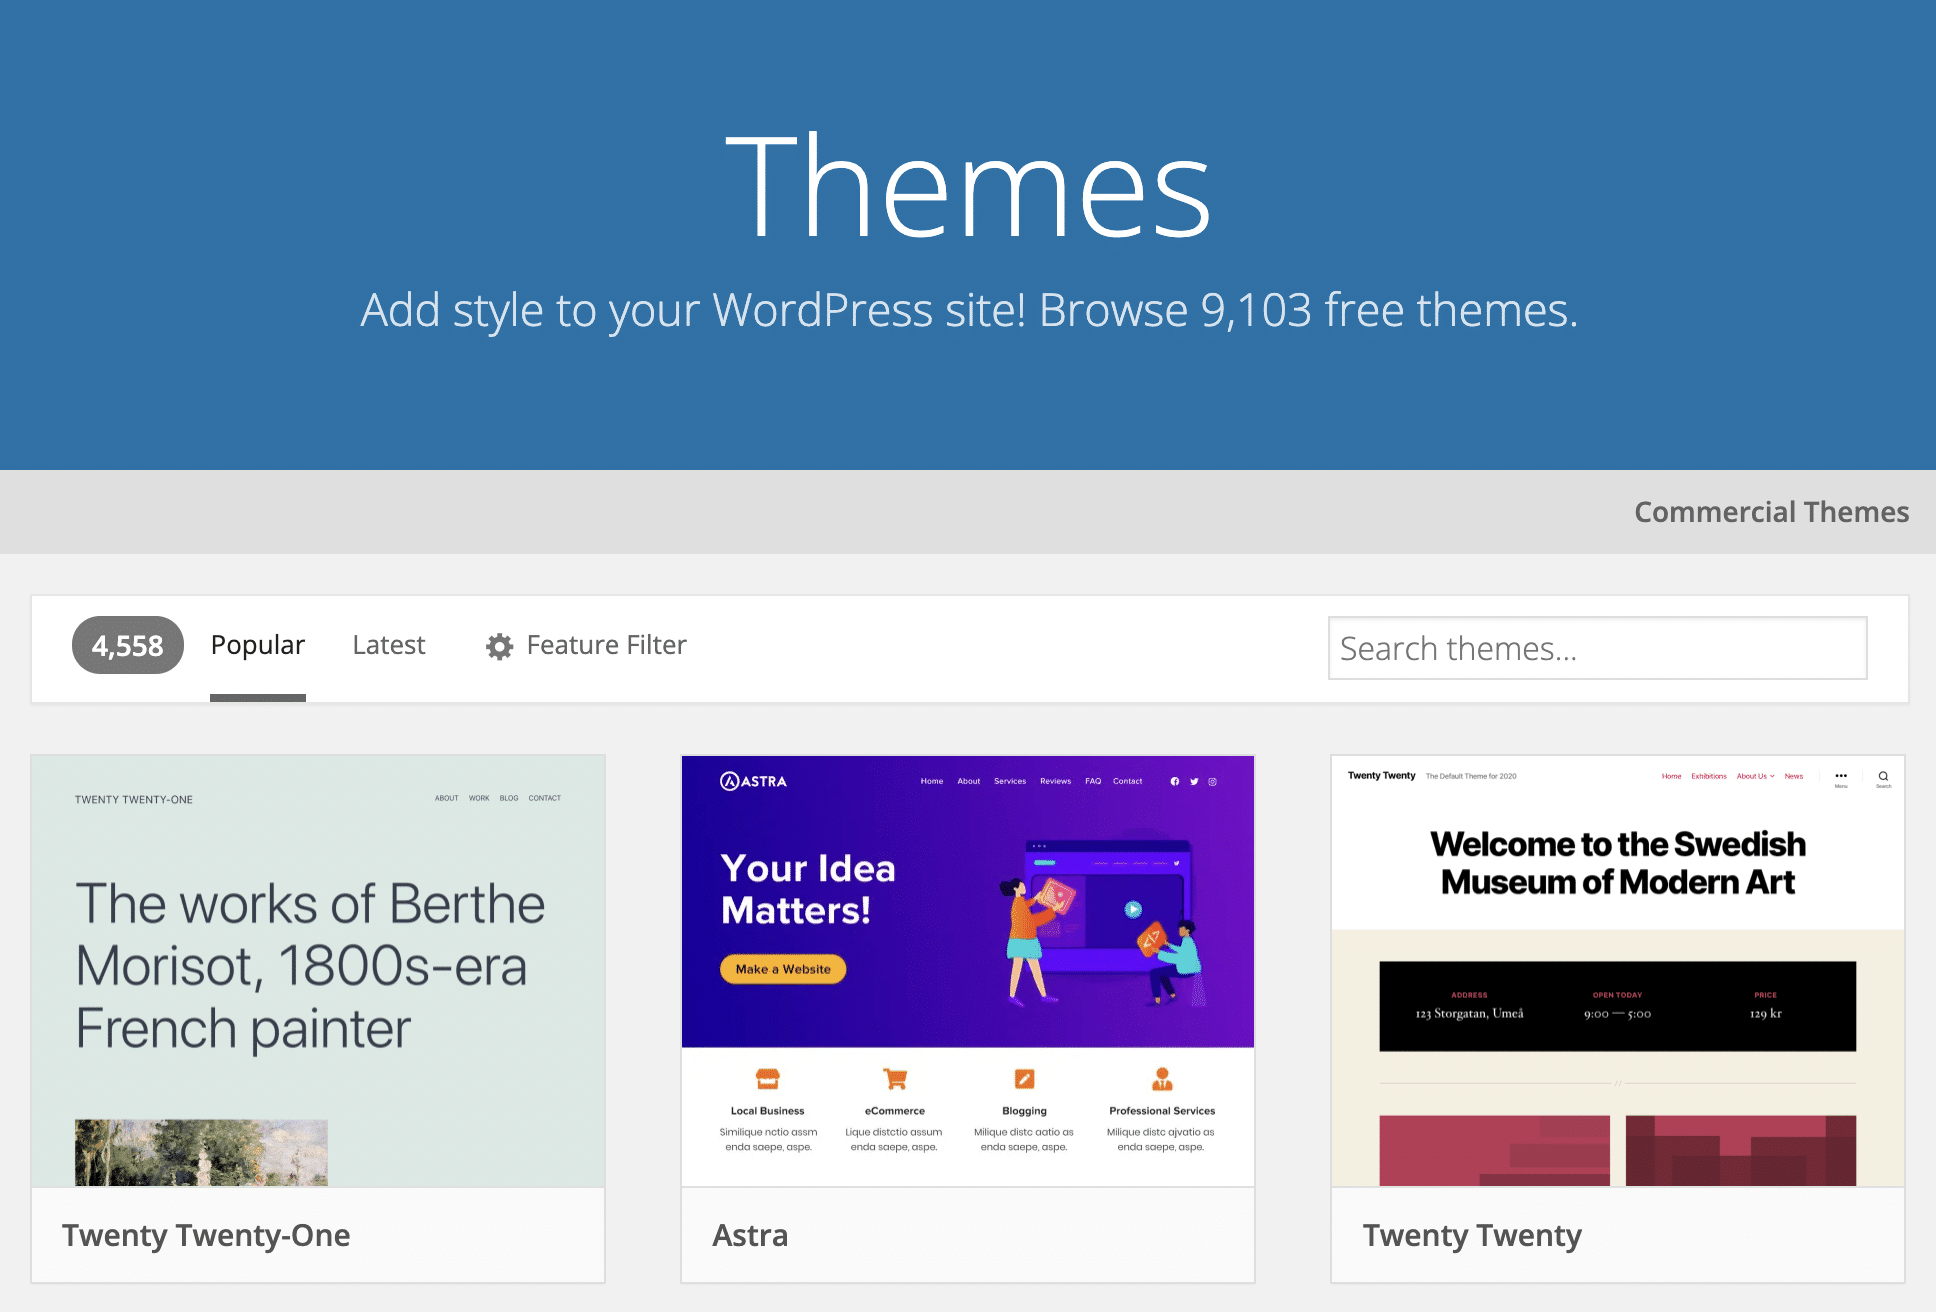Click the Astra theme title
This screenshot has height=1312, width=1936.
coord(750,1235)
